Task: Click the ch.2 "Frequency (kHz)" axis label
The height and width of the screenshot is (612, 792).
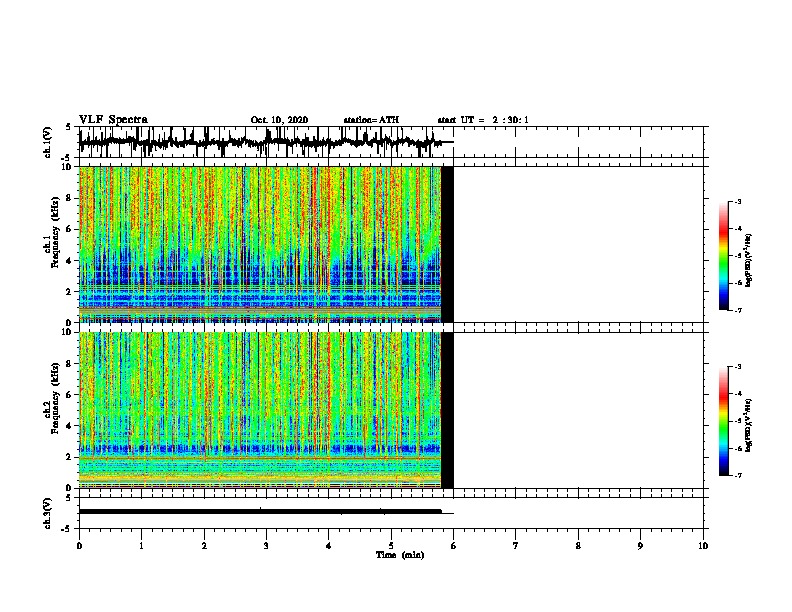Action: pyautogui.click(x=55, y=398)
